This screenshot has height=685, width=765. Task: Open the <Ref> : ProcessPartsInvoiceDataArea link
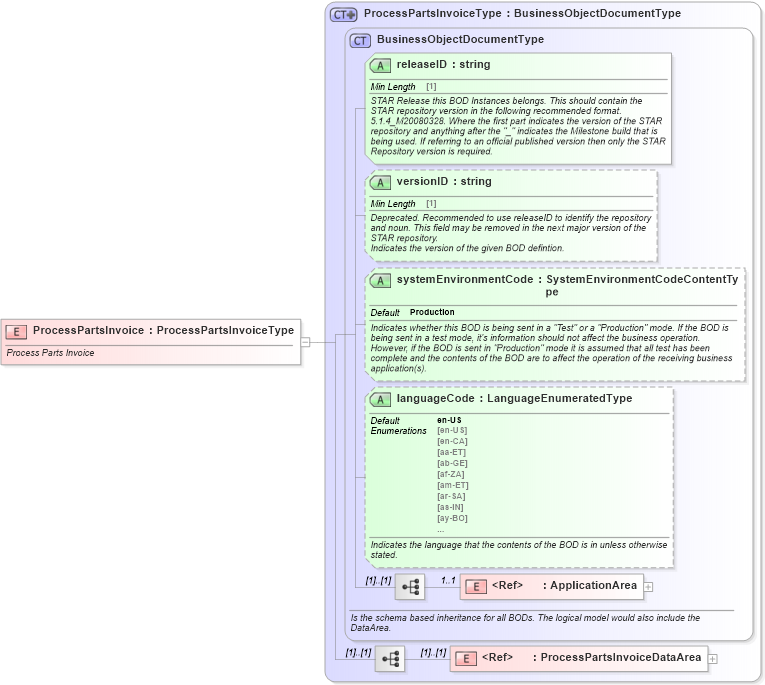tap(591, 658)
